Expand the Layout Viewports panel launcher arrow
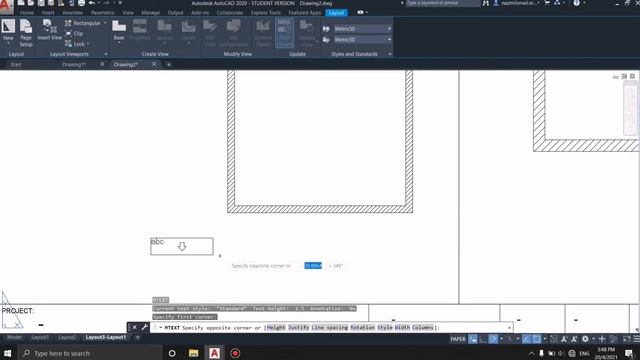Viewport: 640px width, 360px height. pos(106,54)
